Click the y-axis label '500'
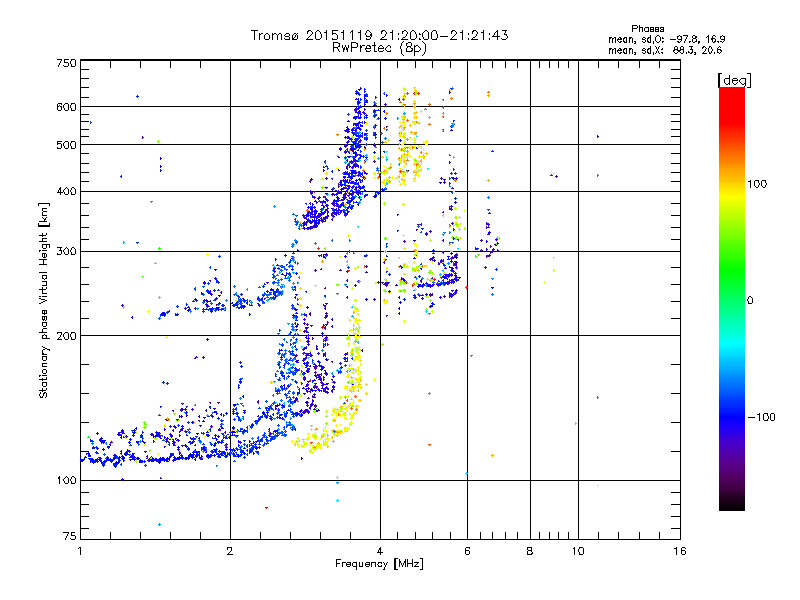800x600 pixels. click(66, 145)
